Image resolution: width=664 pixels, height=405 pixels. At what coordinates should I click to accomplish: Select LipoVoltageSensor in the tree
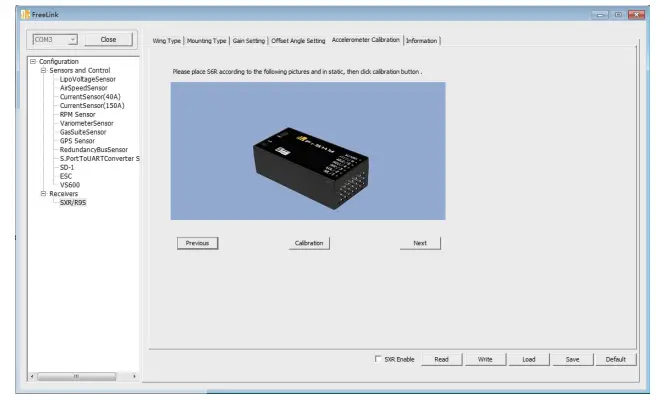88,79
